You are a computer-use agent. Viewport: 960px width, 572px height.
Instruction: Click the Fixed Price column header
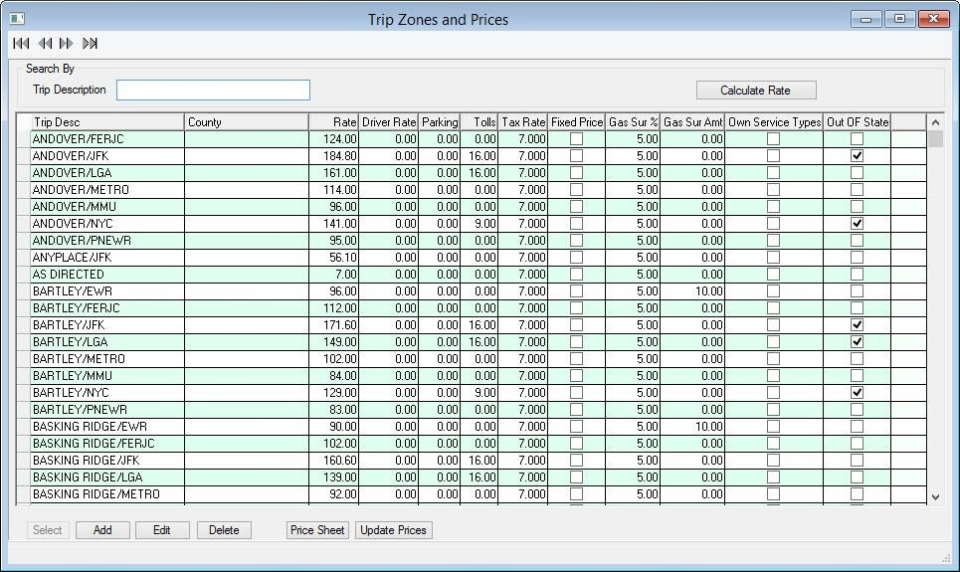coord(577,122)
